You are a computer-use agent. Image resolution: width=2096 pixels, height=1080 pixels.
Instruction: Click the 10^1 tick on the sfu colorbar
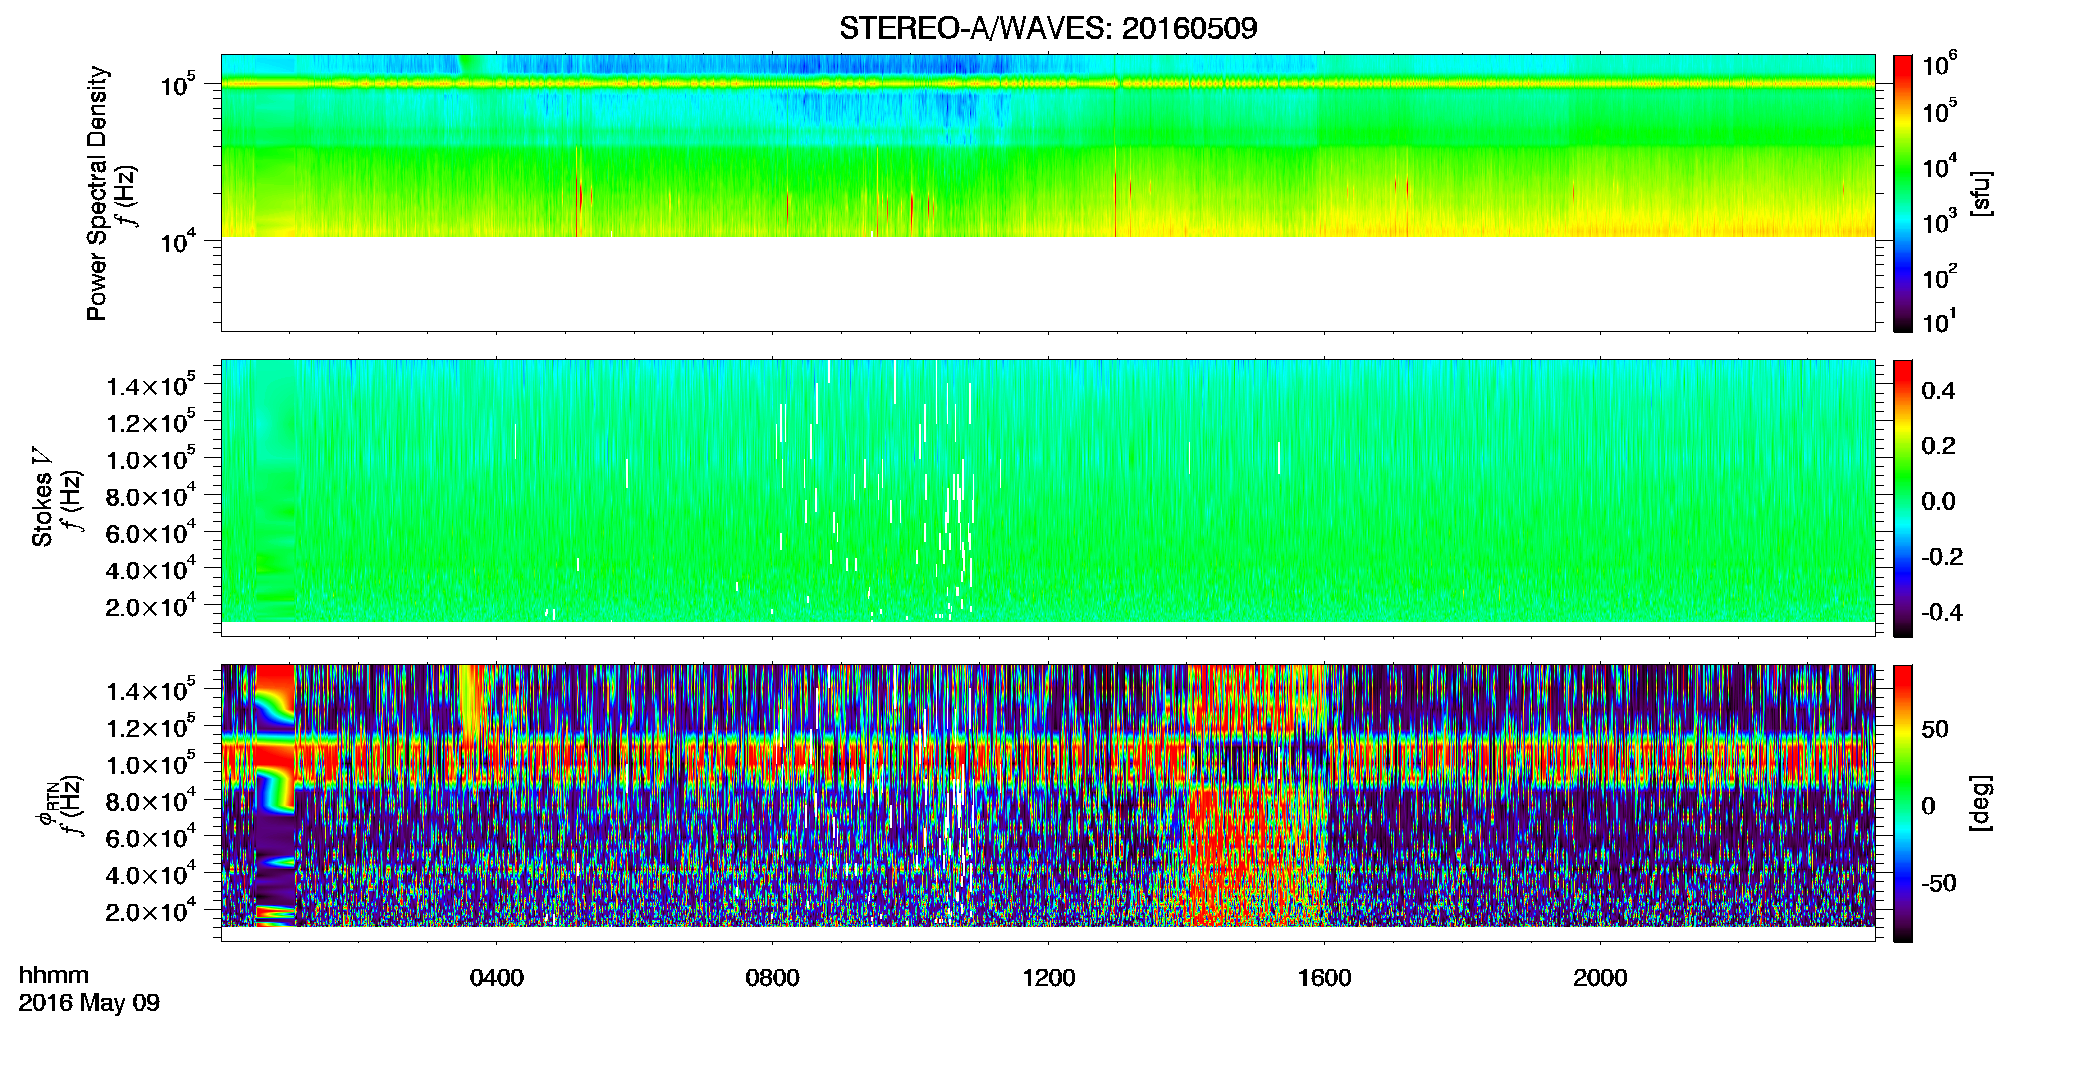pyautogui.click(x=1940, y=321)
